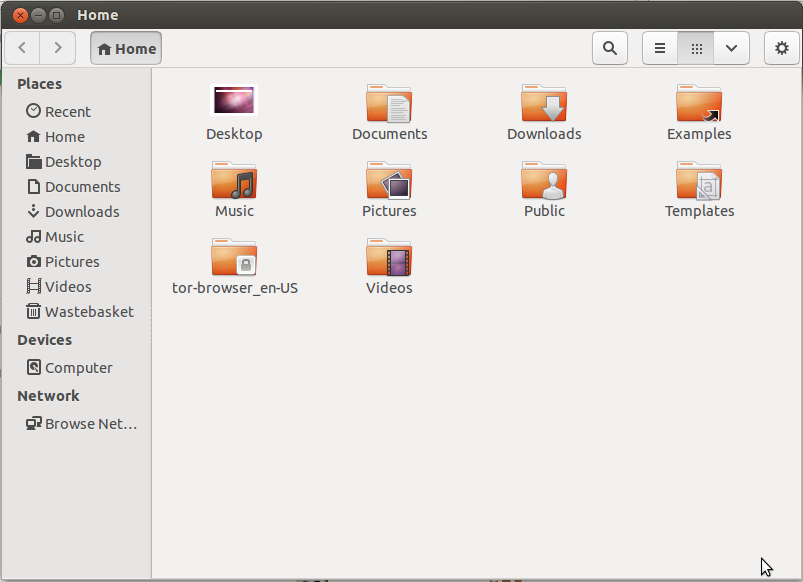Enable grid view layout
The height and width of the screenshot is (582, 803).
tap(696, 47)
